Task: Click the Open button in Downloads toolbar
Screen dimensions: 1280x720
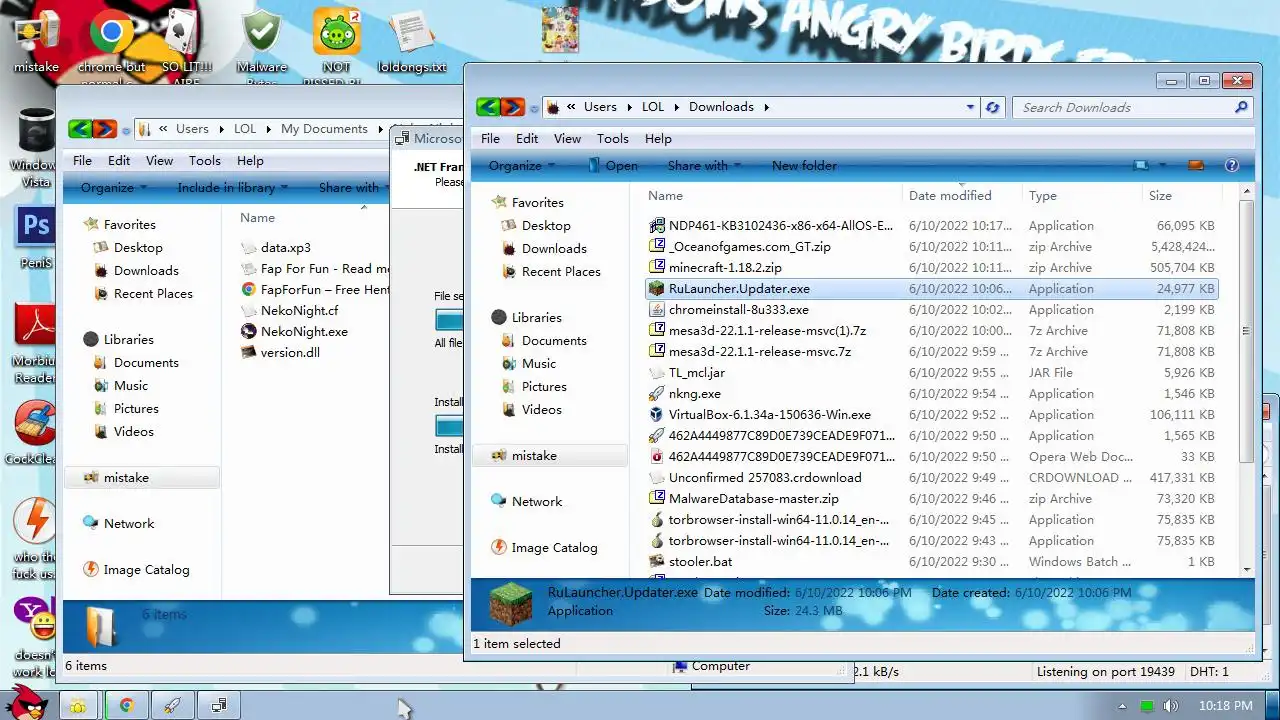Action: click(612, 165)
